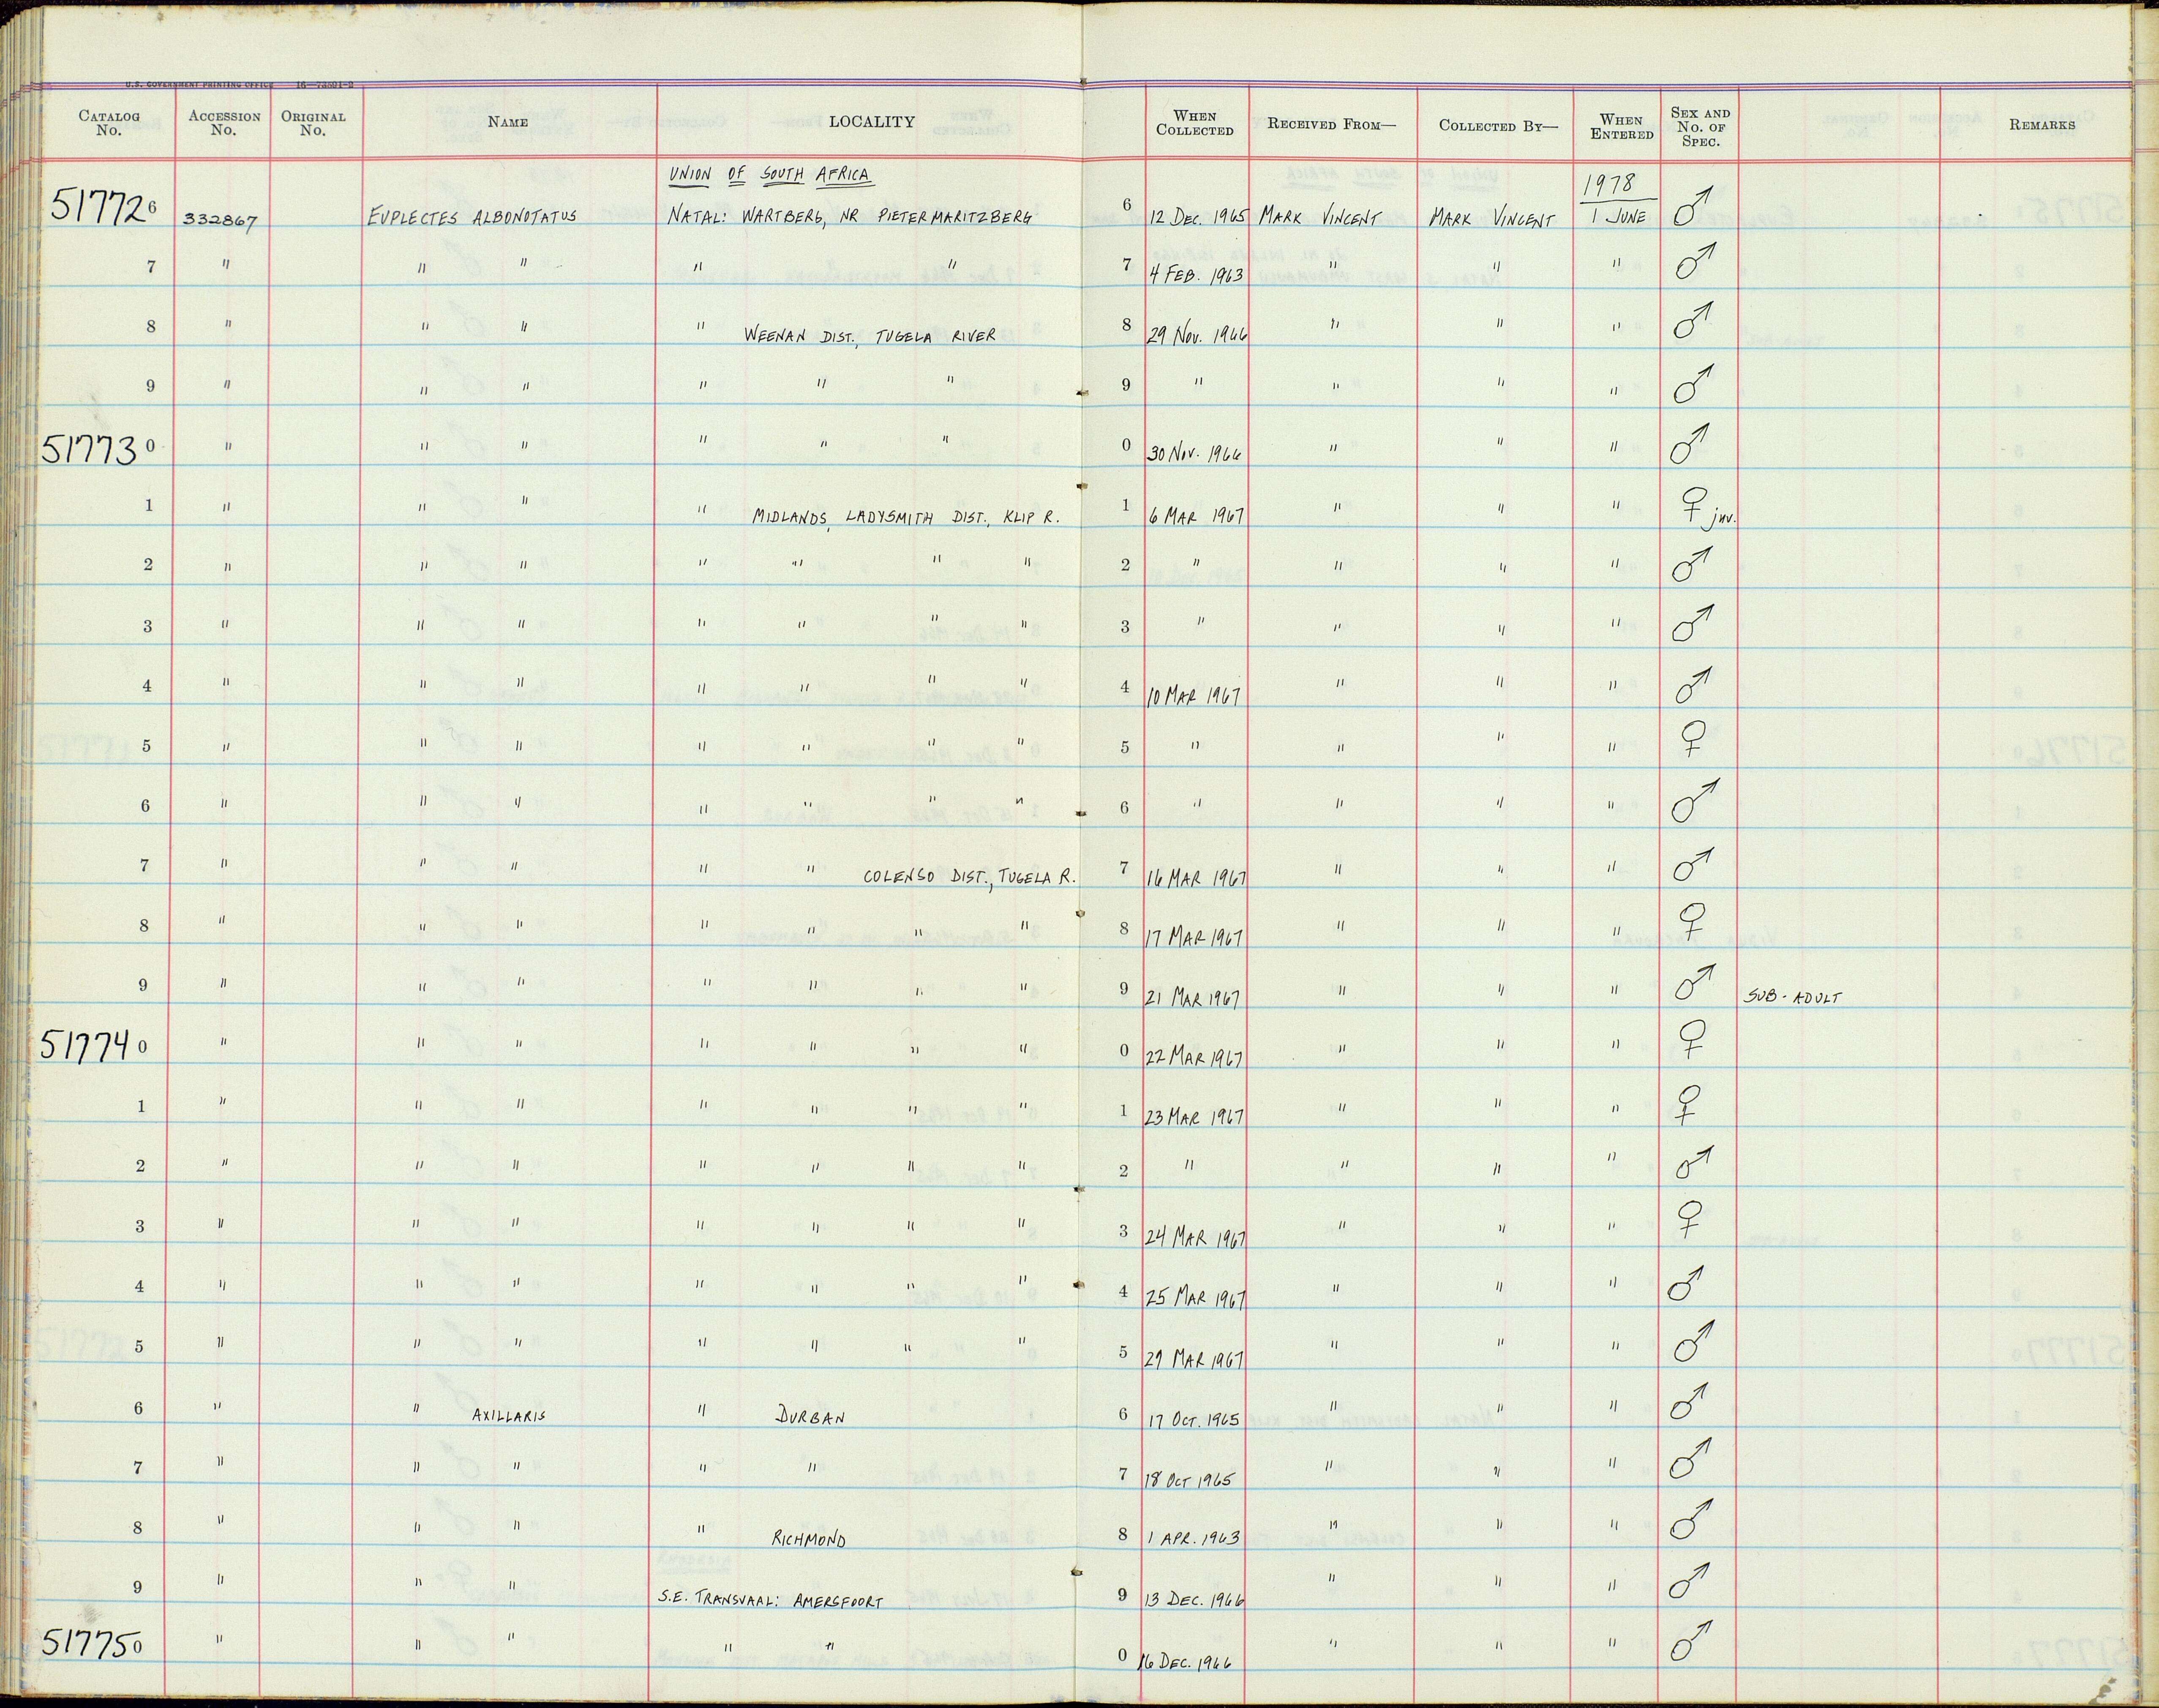Click the collection date "17 Mar 1967"
This screenshot has width=2159, height=1708.
(x=1195, y=938)
